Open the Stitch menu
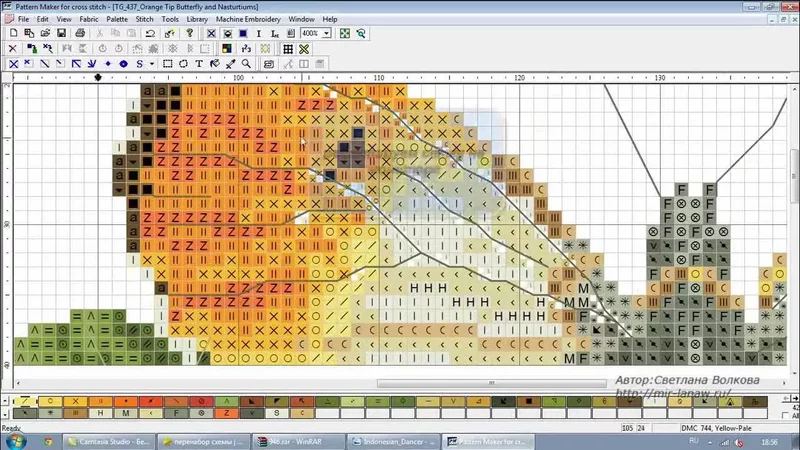800x450 pixels. pyautogui.click(x=144, y=19)
